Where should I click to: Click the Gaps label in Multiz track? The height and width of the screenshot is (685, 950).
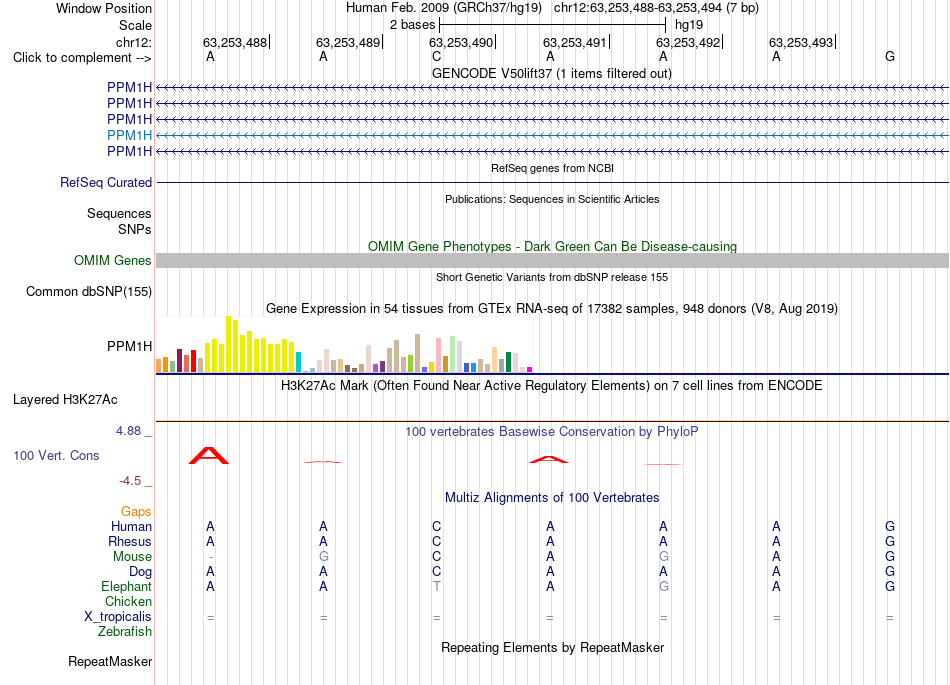(136, 512)
